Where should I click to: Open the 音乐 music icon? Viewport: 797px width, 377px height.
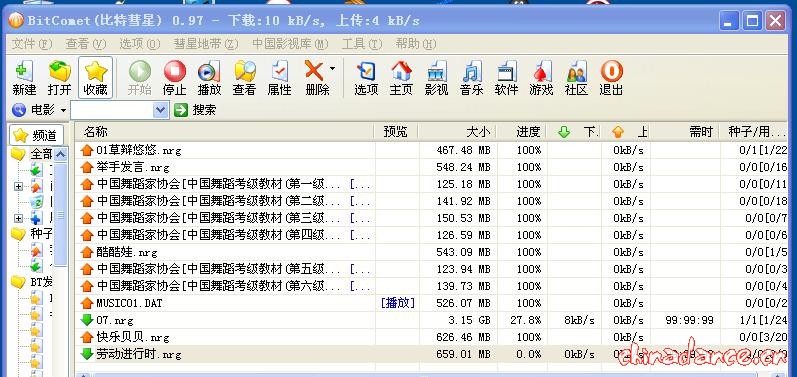(x=471, y=78)
